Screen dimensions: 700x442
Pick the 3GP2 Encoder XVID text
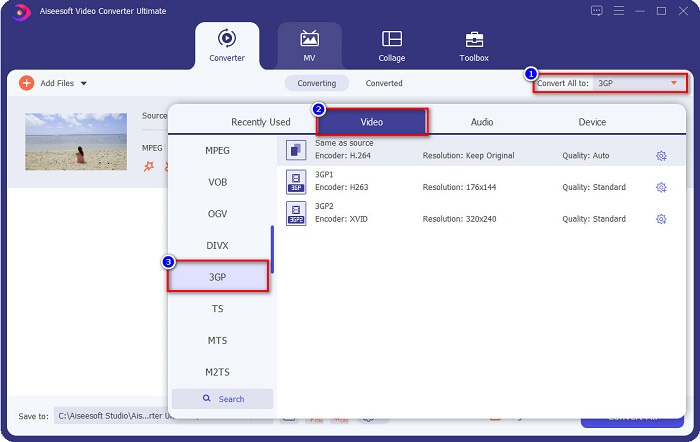[x=341, y=219]
